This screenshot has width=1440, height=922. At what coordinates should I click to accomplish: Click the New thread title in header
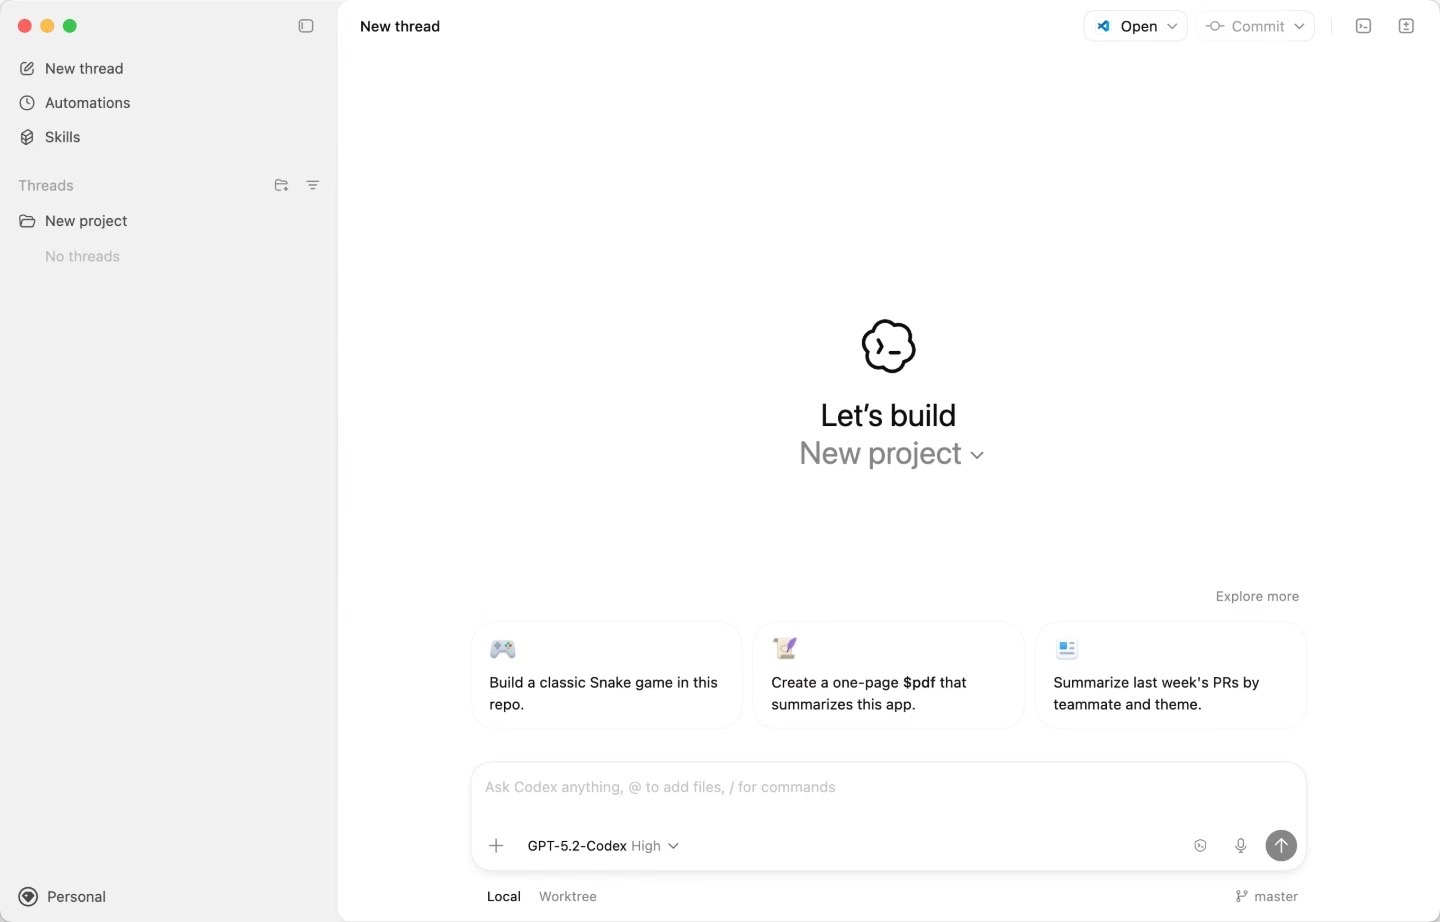(400, 27)
